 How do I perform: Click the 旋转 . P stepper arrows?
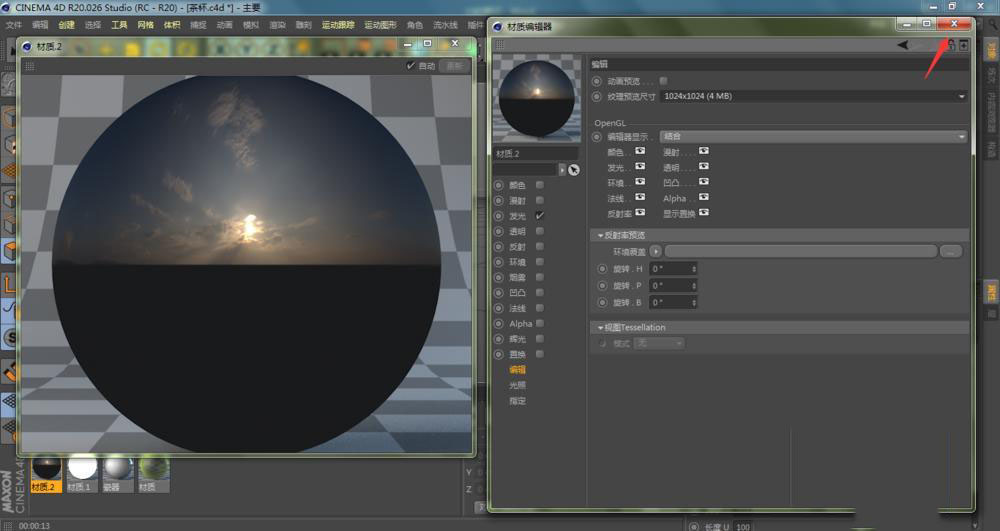(694, 286)
